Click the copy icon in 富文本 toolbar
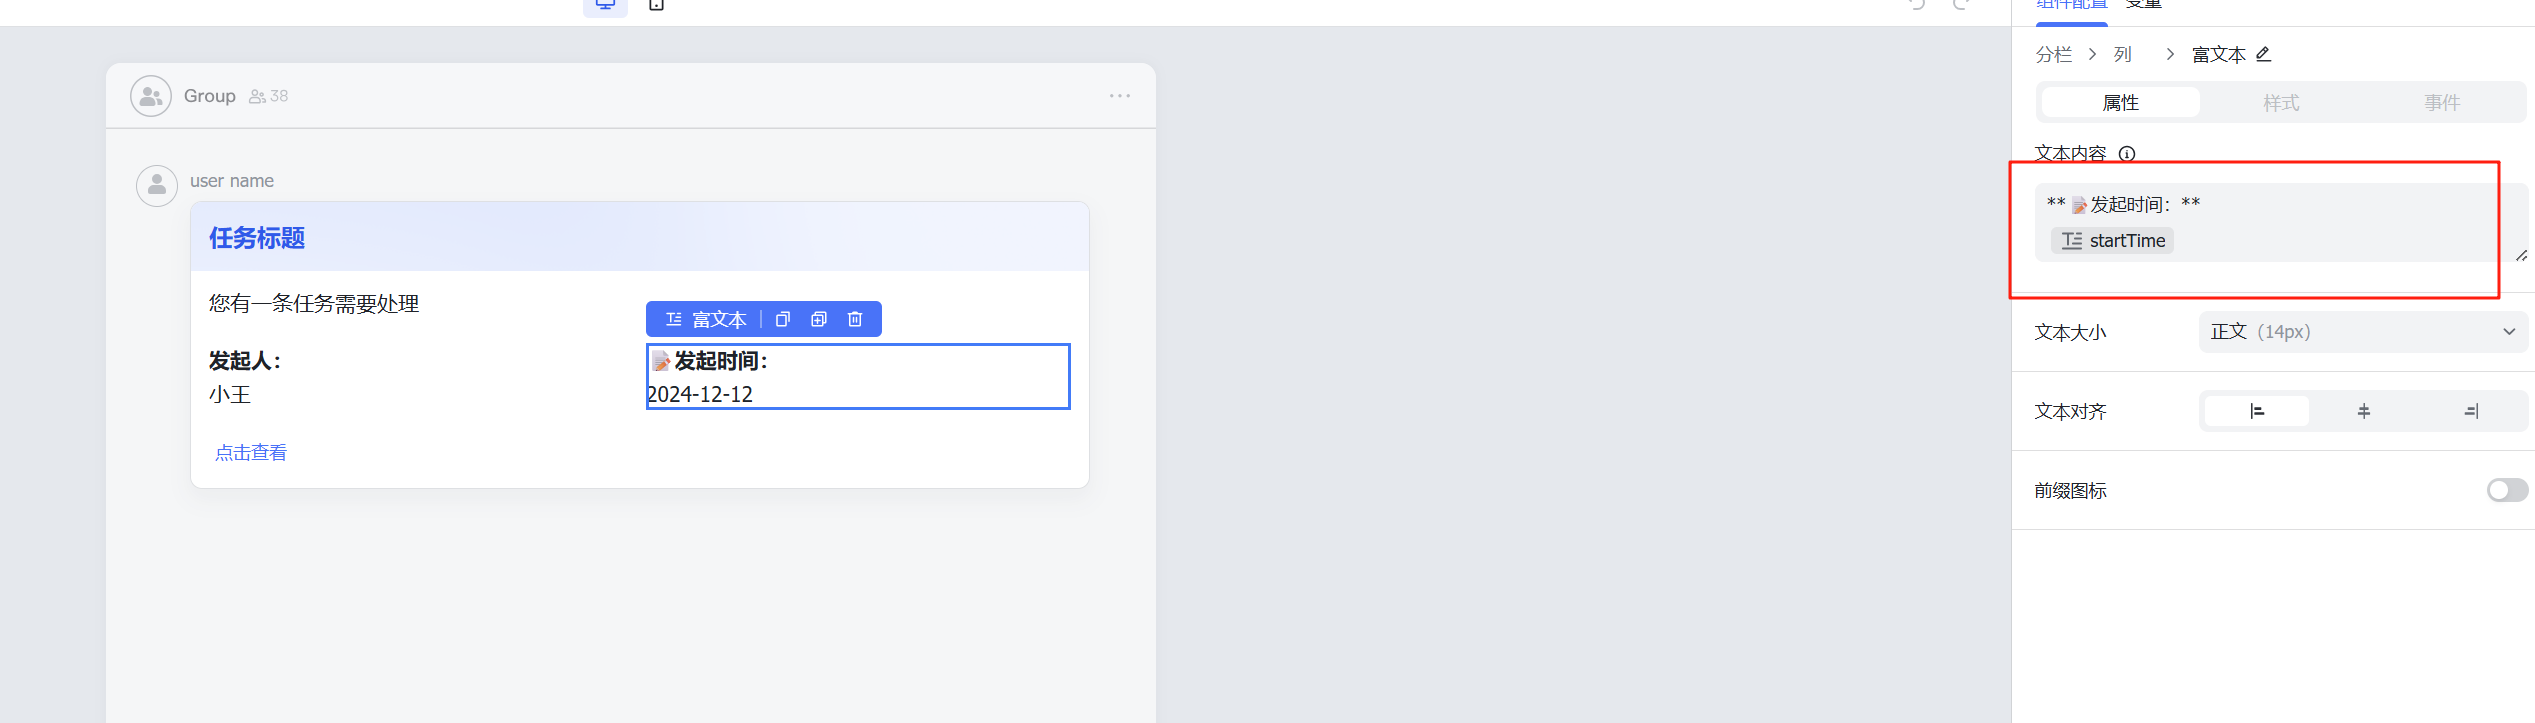 tap(783, 319)
